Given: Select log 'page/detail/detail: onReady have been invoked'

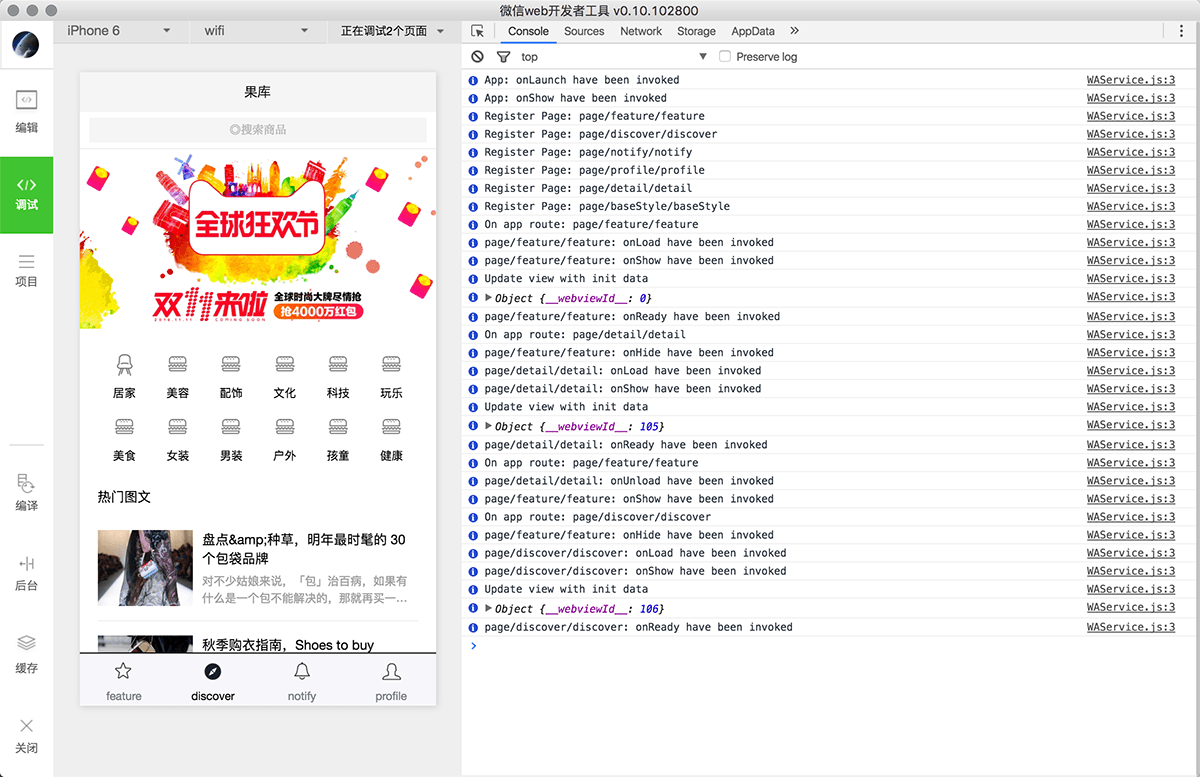Looking at the screenshot, I should pos(626,444).
